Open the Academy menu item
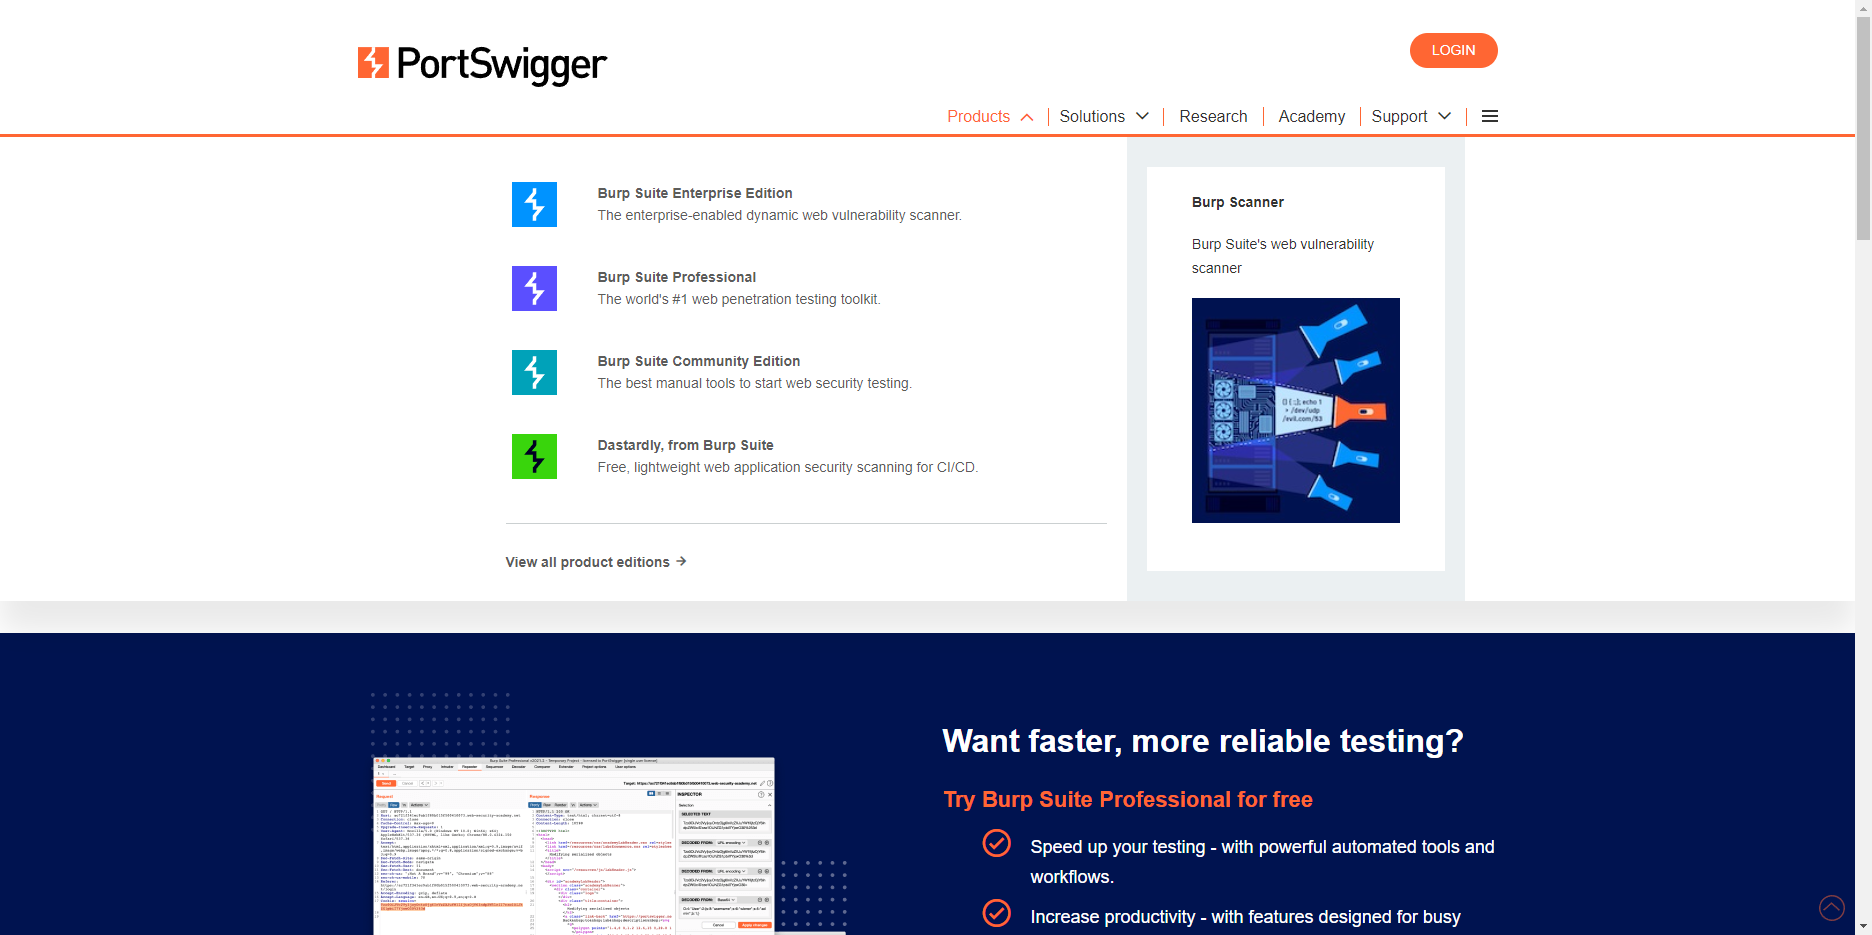 [1311, 116]
